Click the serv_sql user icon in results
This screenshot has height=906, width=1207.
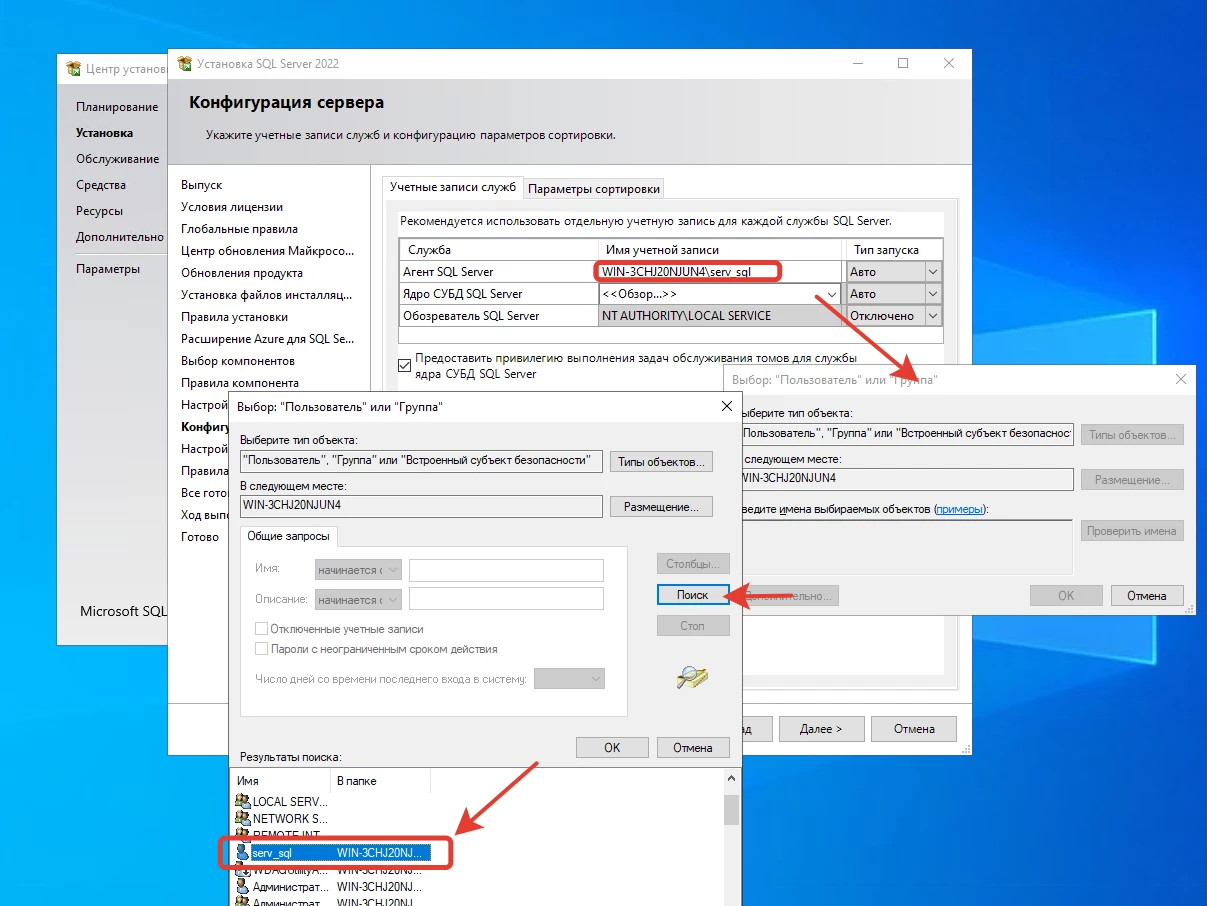(242, 852)
